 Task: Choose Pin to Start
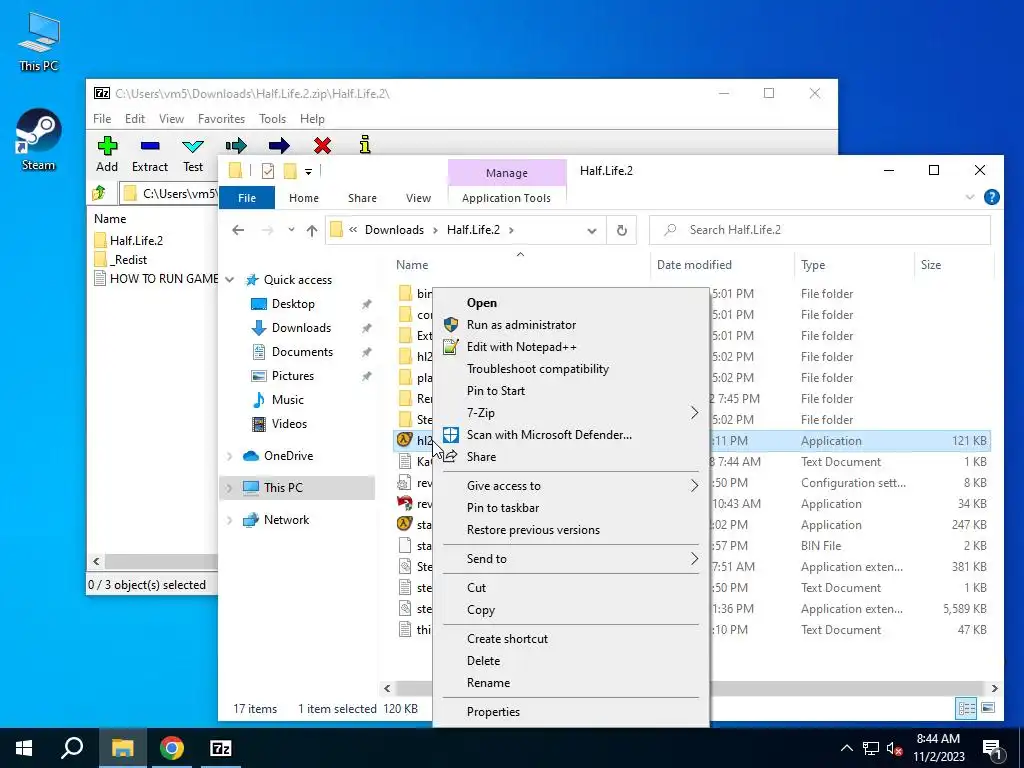pos(571,391)
